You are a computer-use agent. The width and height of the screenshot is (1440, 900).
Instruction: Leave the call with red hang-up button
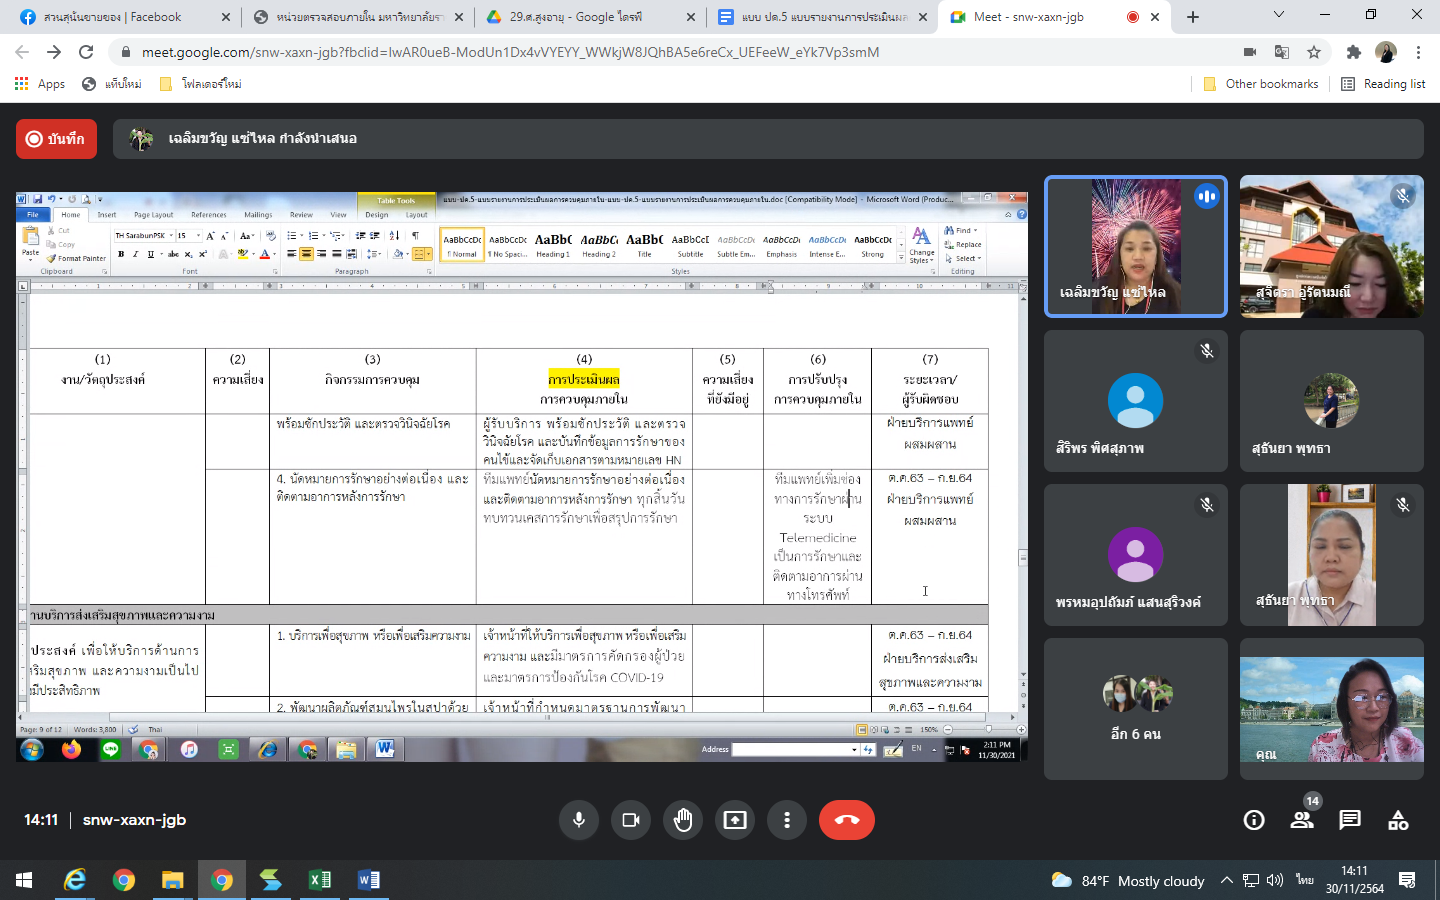[x=846, y=820]
